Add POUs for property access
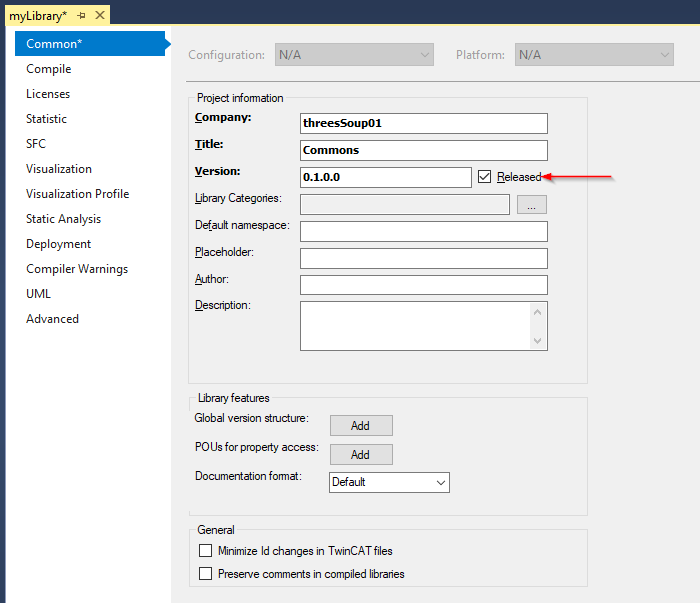This screenshot has height=603, width=700. coord(361,454)
